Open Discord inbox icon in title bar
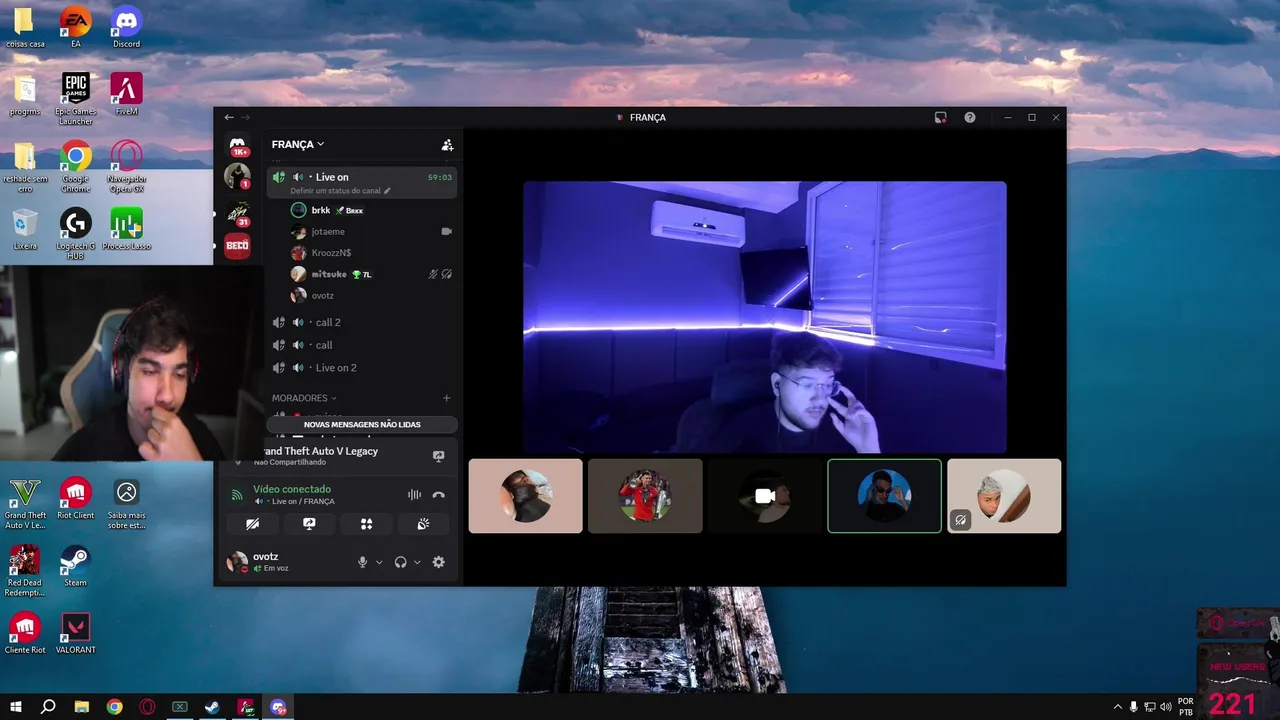Viewport: 1280px width, 720px height. 941,117
